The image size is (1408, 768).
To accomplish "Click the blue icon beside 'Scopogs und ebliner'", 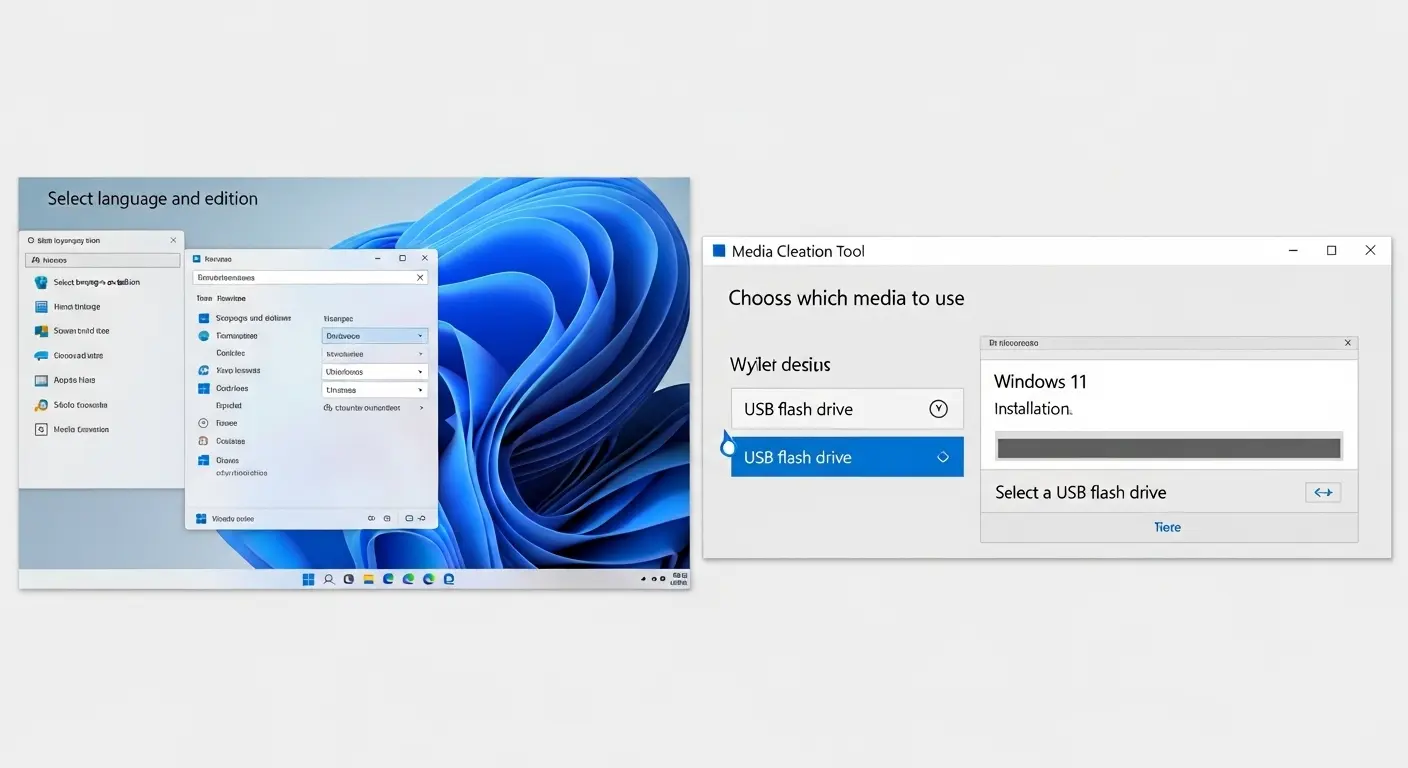I will pos(204,318).
